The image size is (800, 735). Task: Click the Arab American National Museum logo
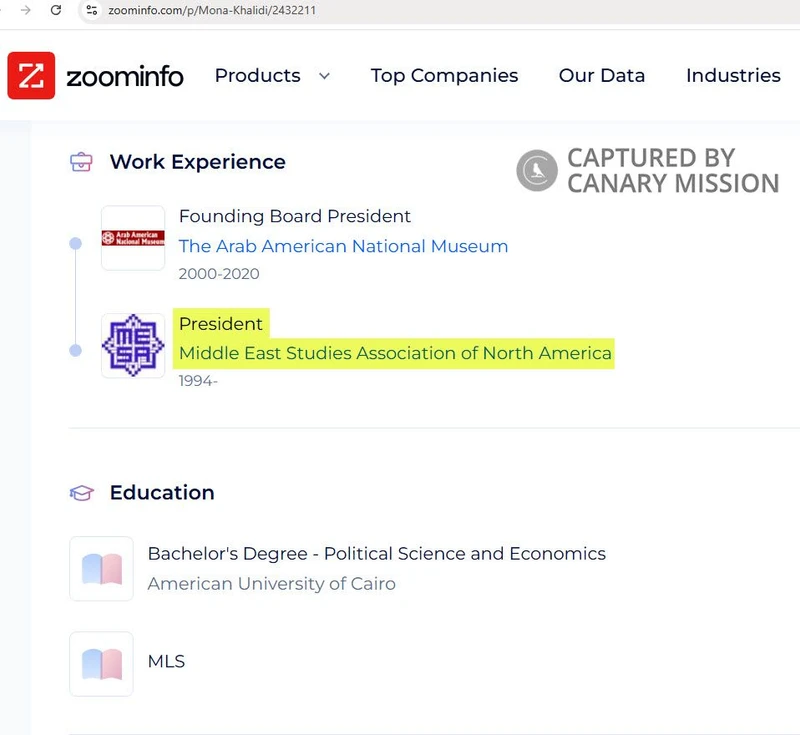[133, 238]
